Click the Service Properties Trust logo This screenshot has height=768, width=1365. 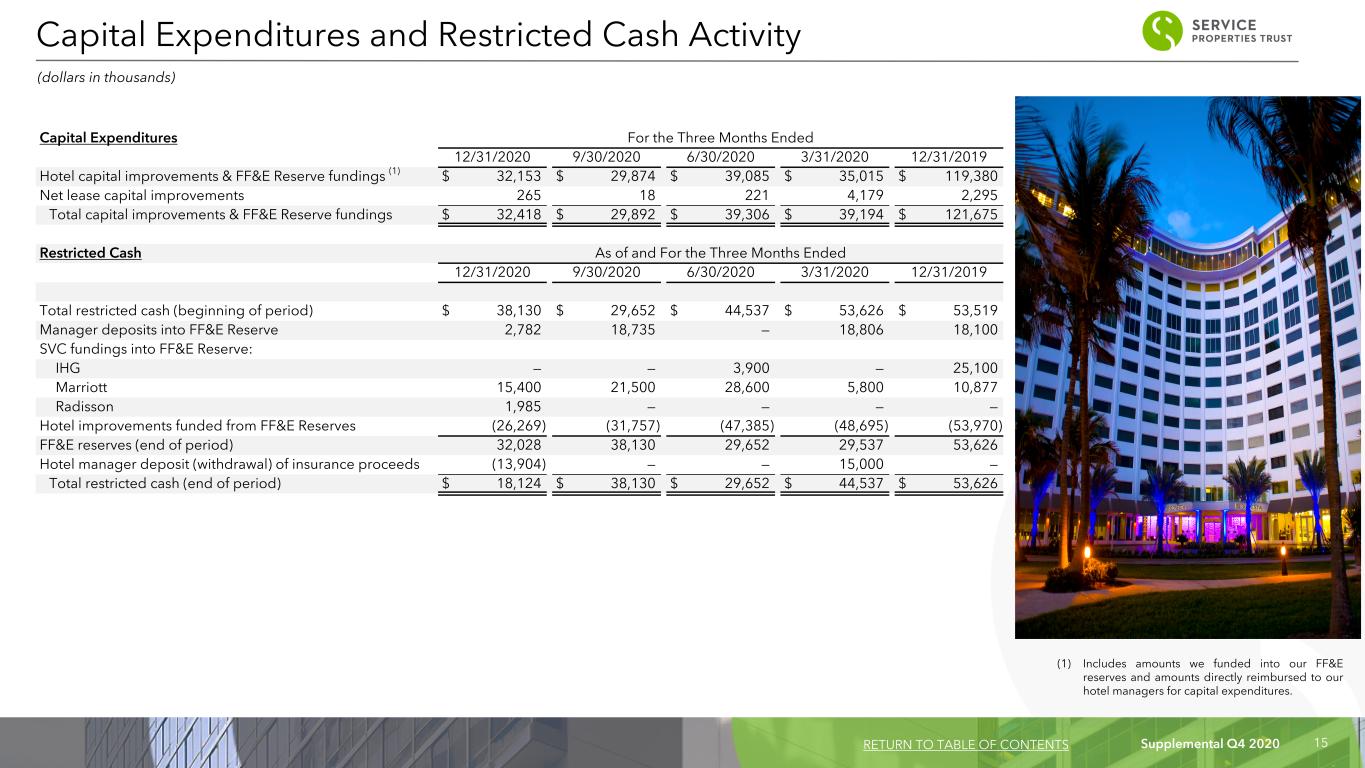tap(1217, 31)
